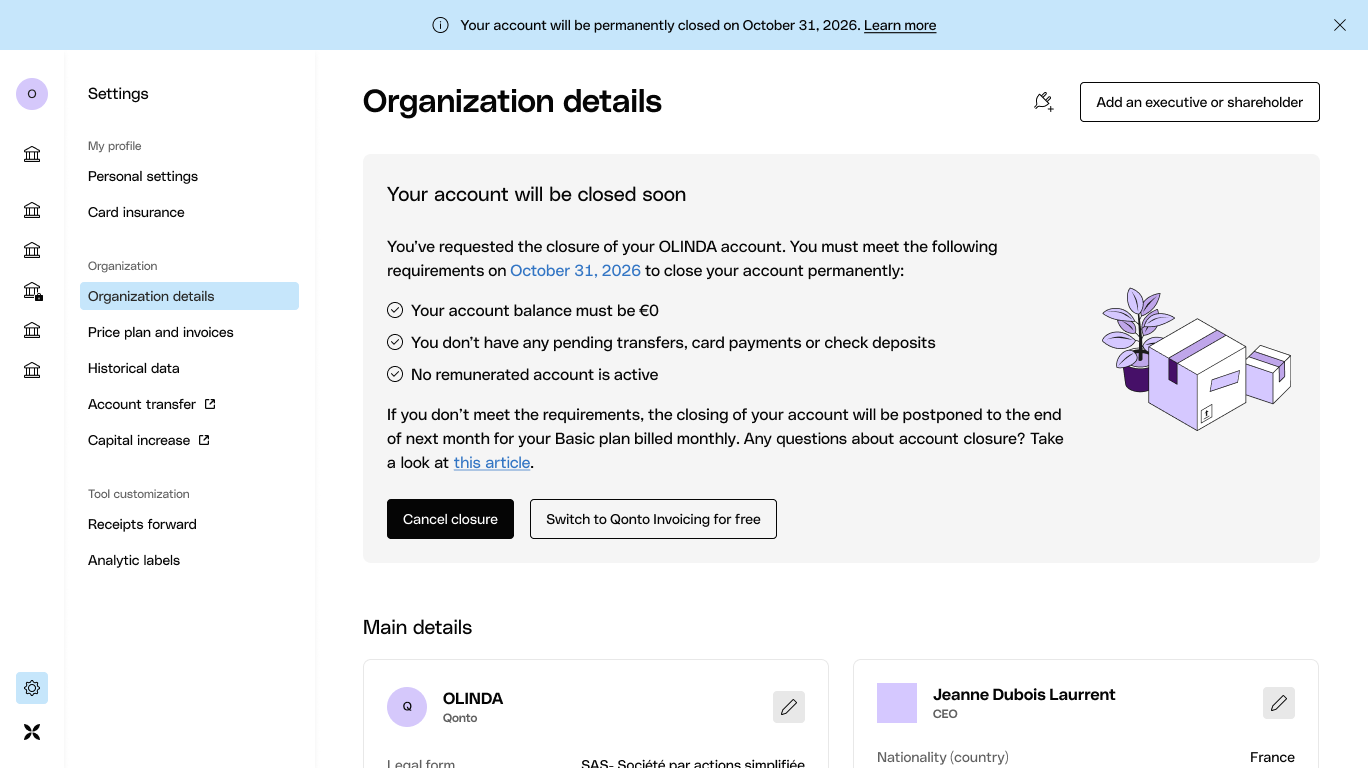This screenshot has height=768, width=1368.
Task: Click "Your account will be closed soon" heading
Action: pos(536,194)
